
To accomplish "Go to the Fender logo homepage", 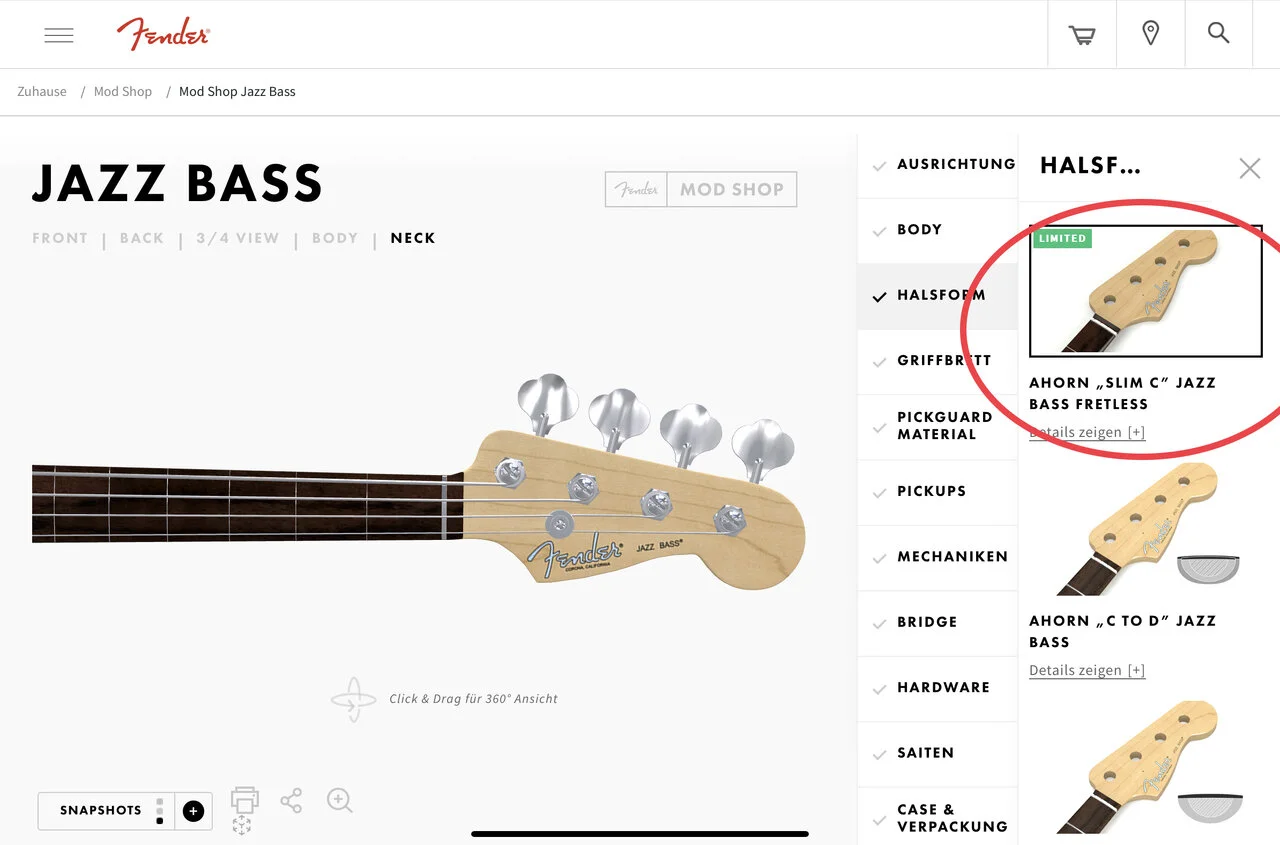I will click(163, 34).
